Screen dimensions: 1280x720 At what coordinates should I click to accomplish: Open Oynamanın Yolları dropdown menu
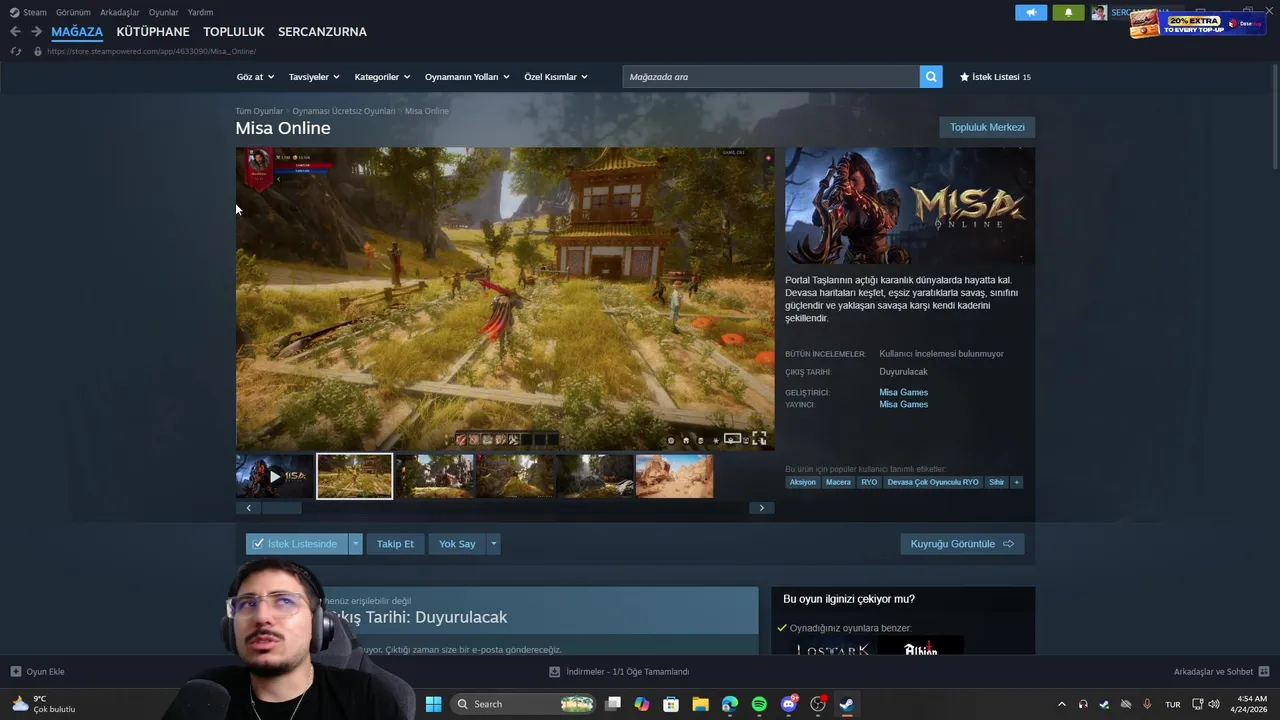(x=467, y=77)
